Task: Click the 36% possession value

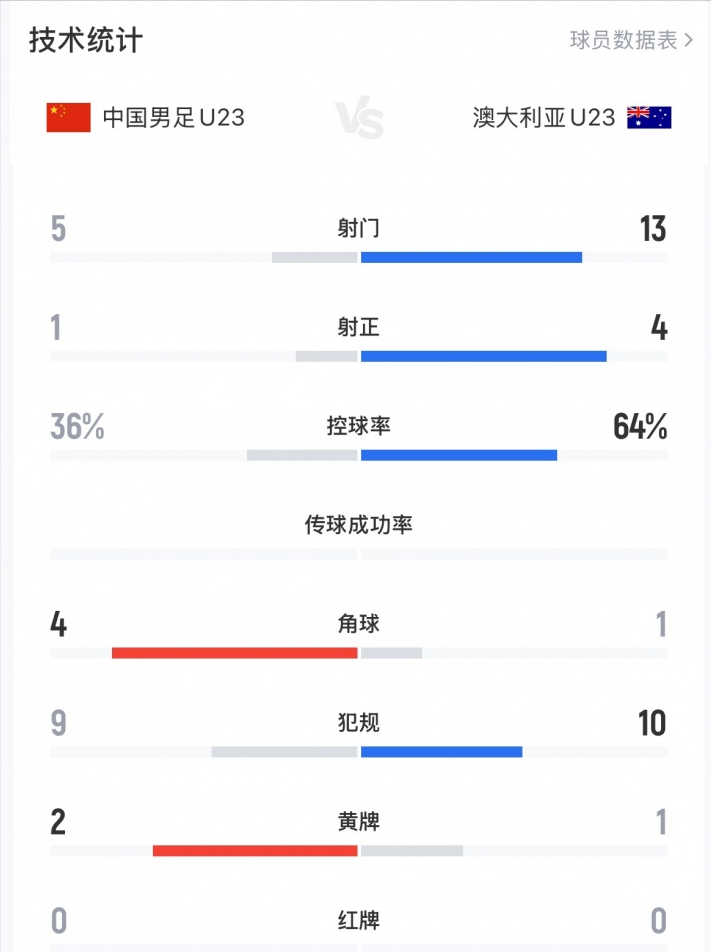Action: 77,427
